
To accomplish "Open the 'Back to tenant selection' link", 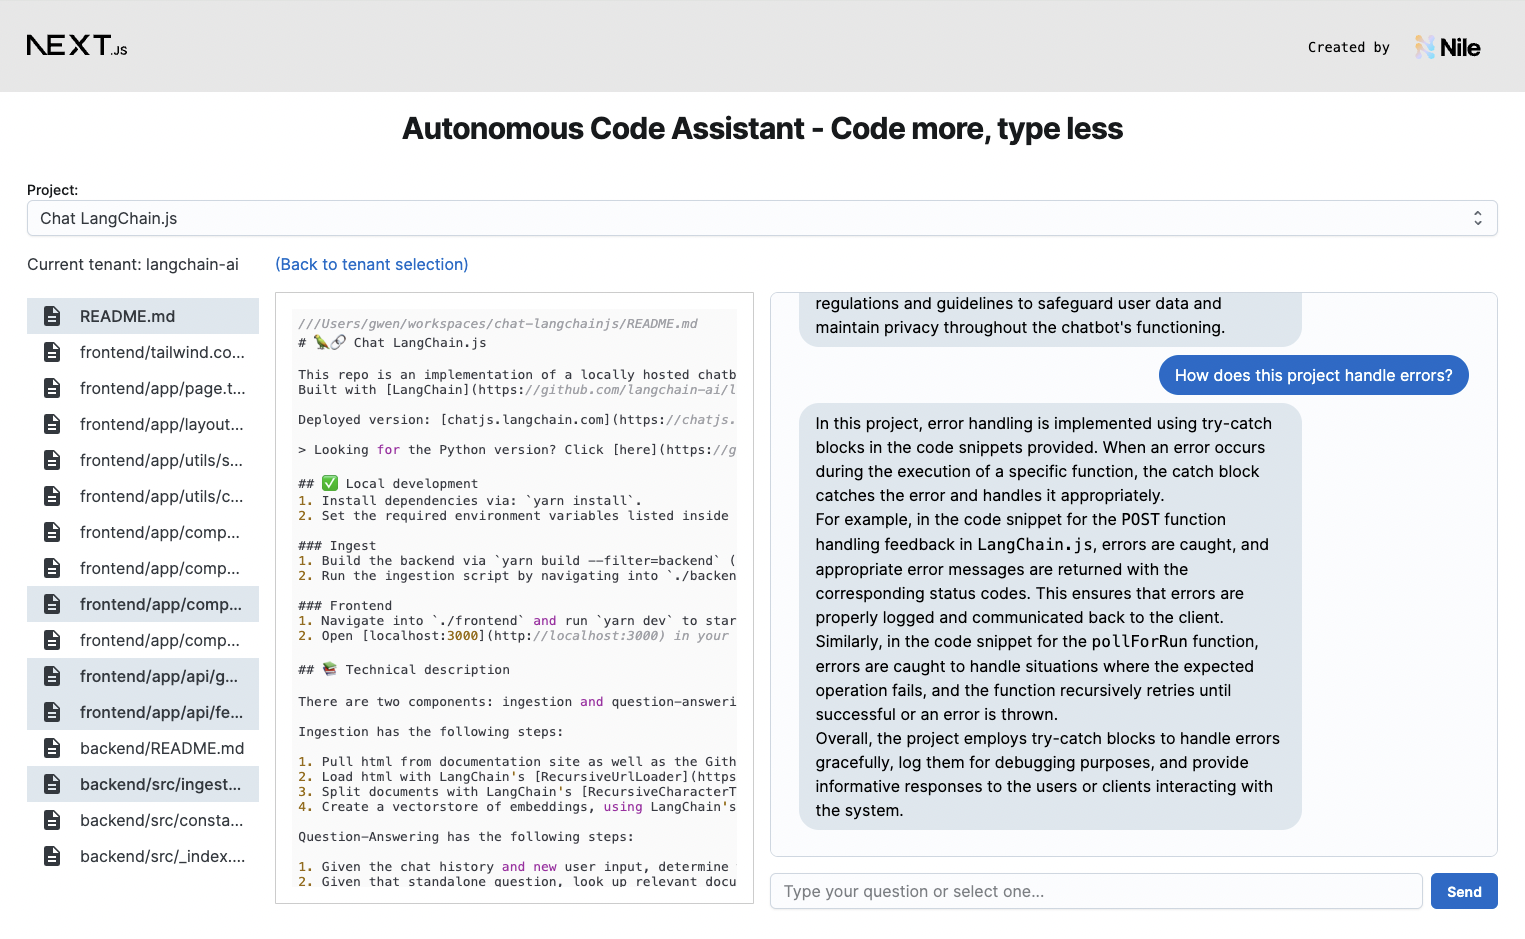I will (371, 264).
